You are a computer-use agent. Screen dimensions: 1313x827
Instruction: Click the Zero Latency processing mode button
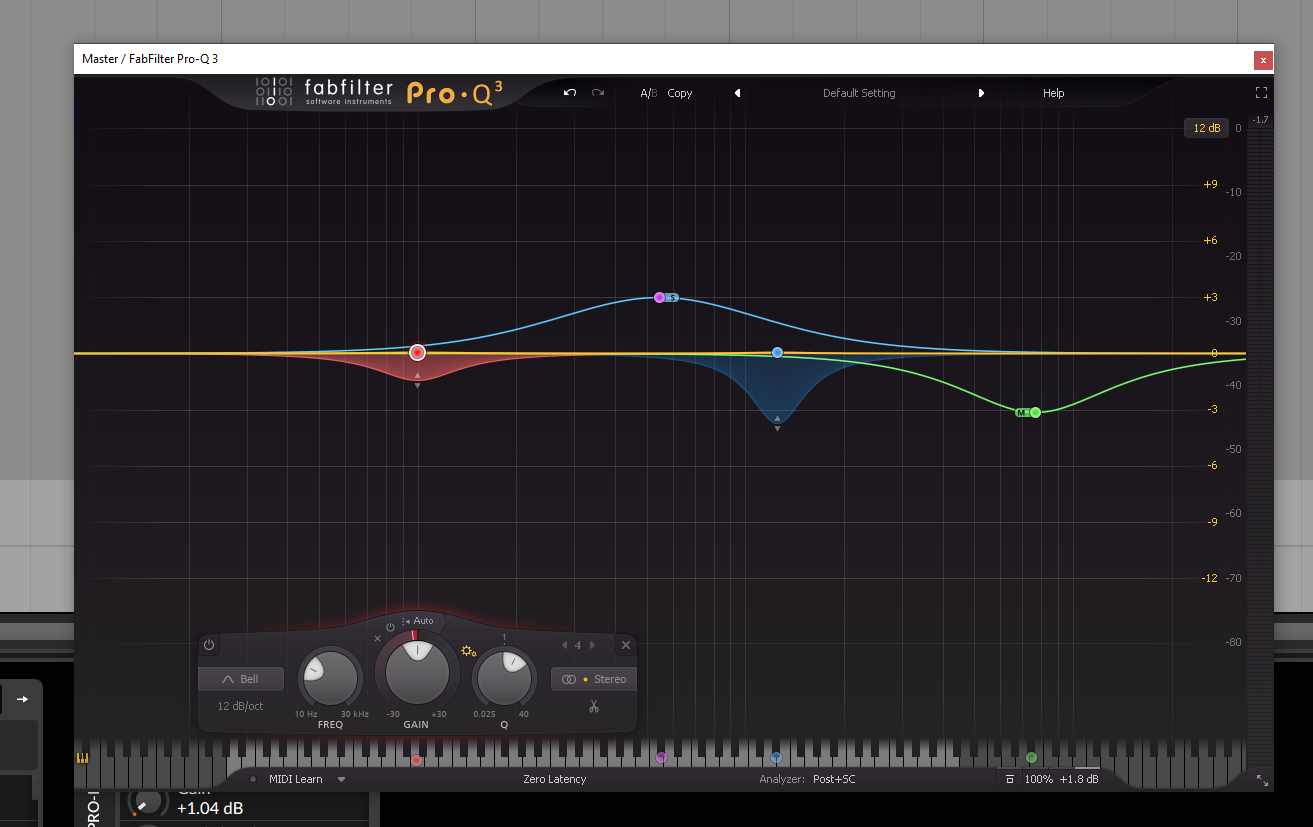click(x=554, y=779)
